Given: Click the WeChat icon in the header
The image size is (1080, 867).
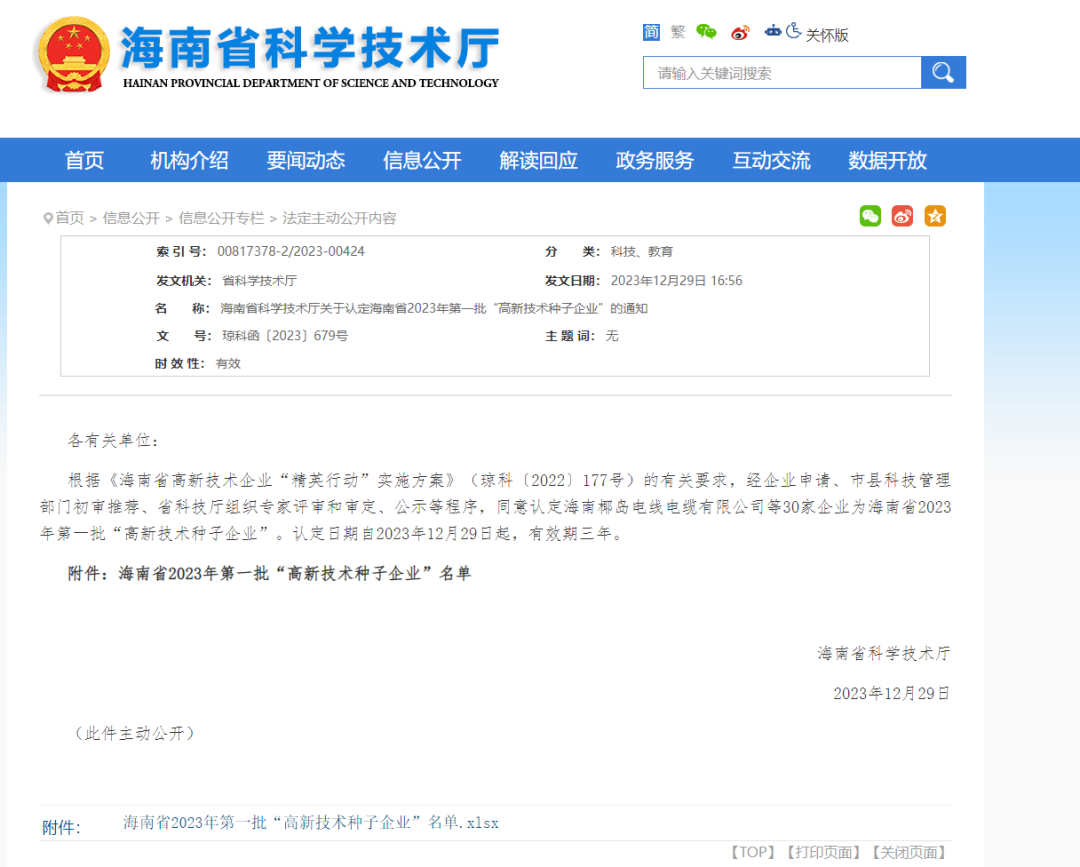Looking at the screenshot, I should tap(704, 32).
